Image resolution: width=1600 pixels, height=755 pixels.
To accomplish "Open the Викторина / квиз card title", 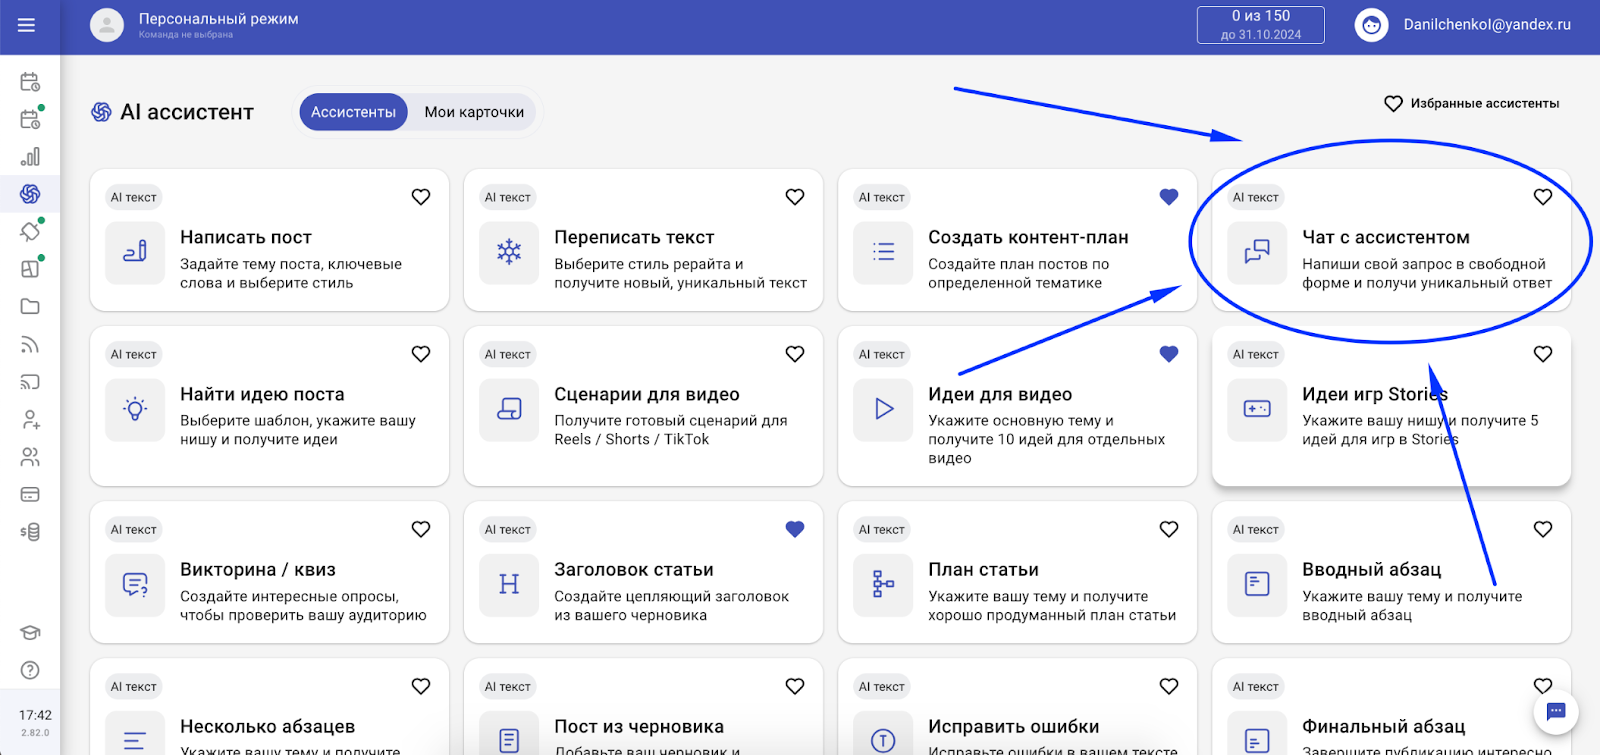I will (x=257, y=570).
